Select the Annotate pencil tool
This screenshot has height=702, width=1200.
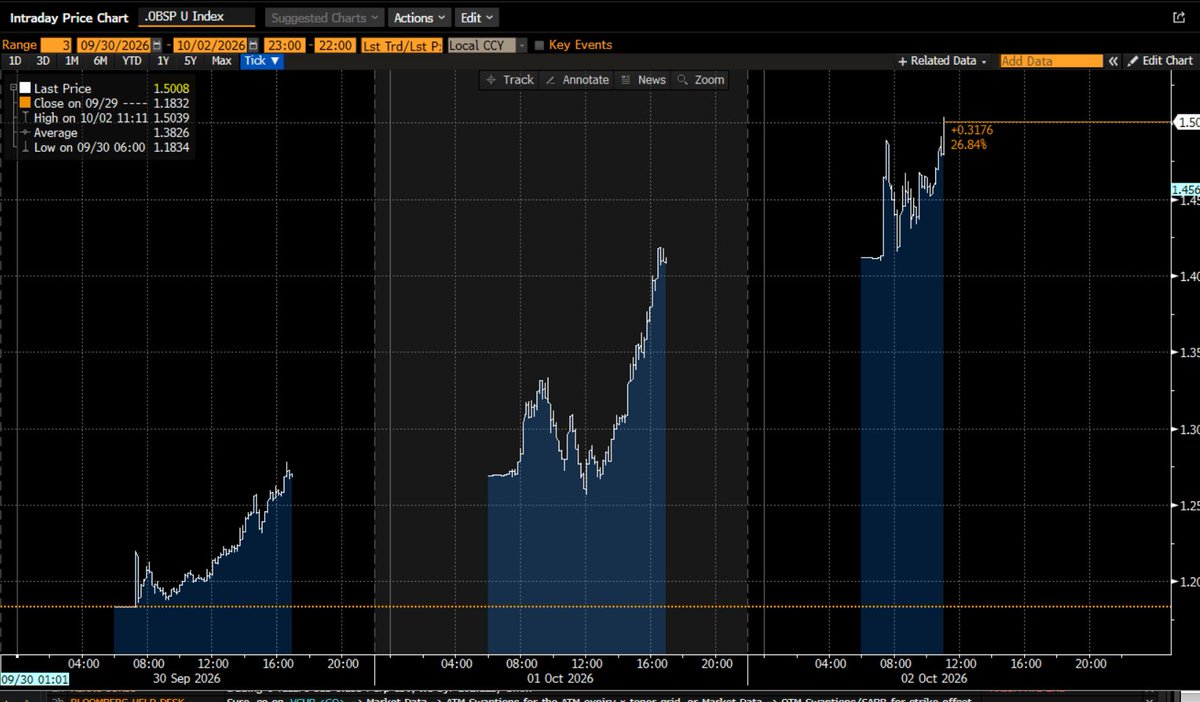[578, 80]
